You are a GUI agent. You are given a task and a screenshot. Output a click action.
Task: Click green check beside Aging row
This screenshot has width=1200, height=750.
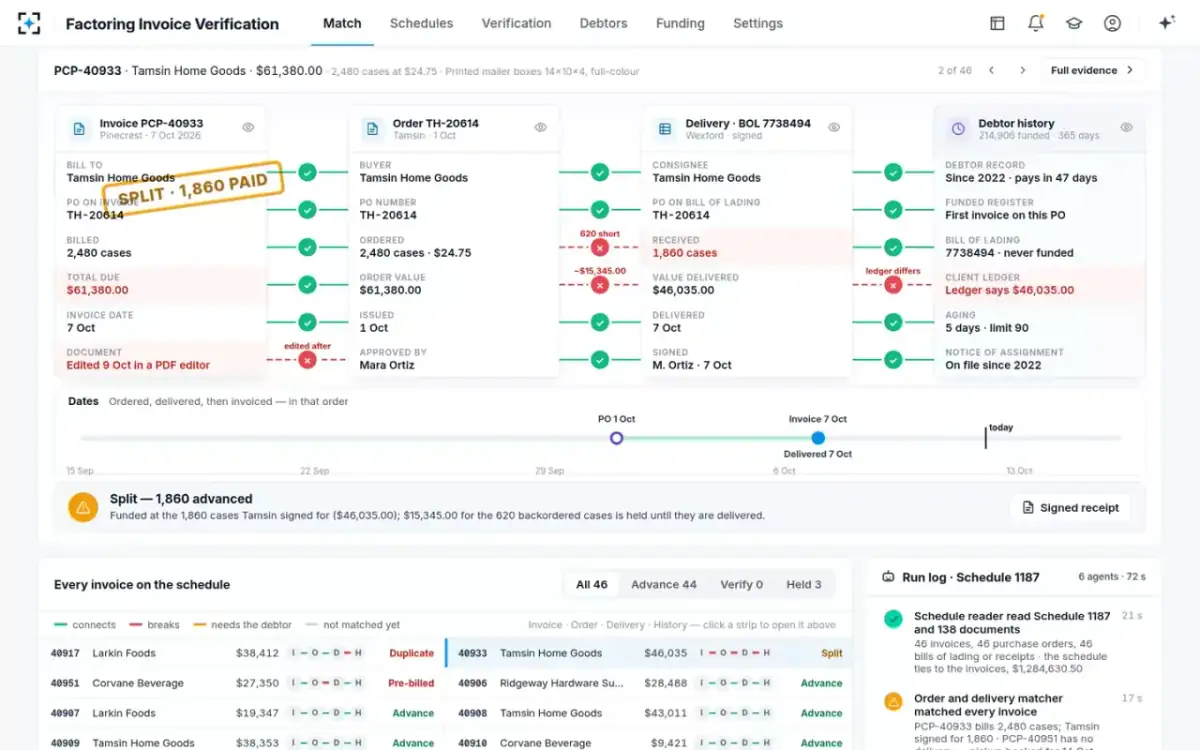click(x=893, y=322)
